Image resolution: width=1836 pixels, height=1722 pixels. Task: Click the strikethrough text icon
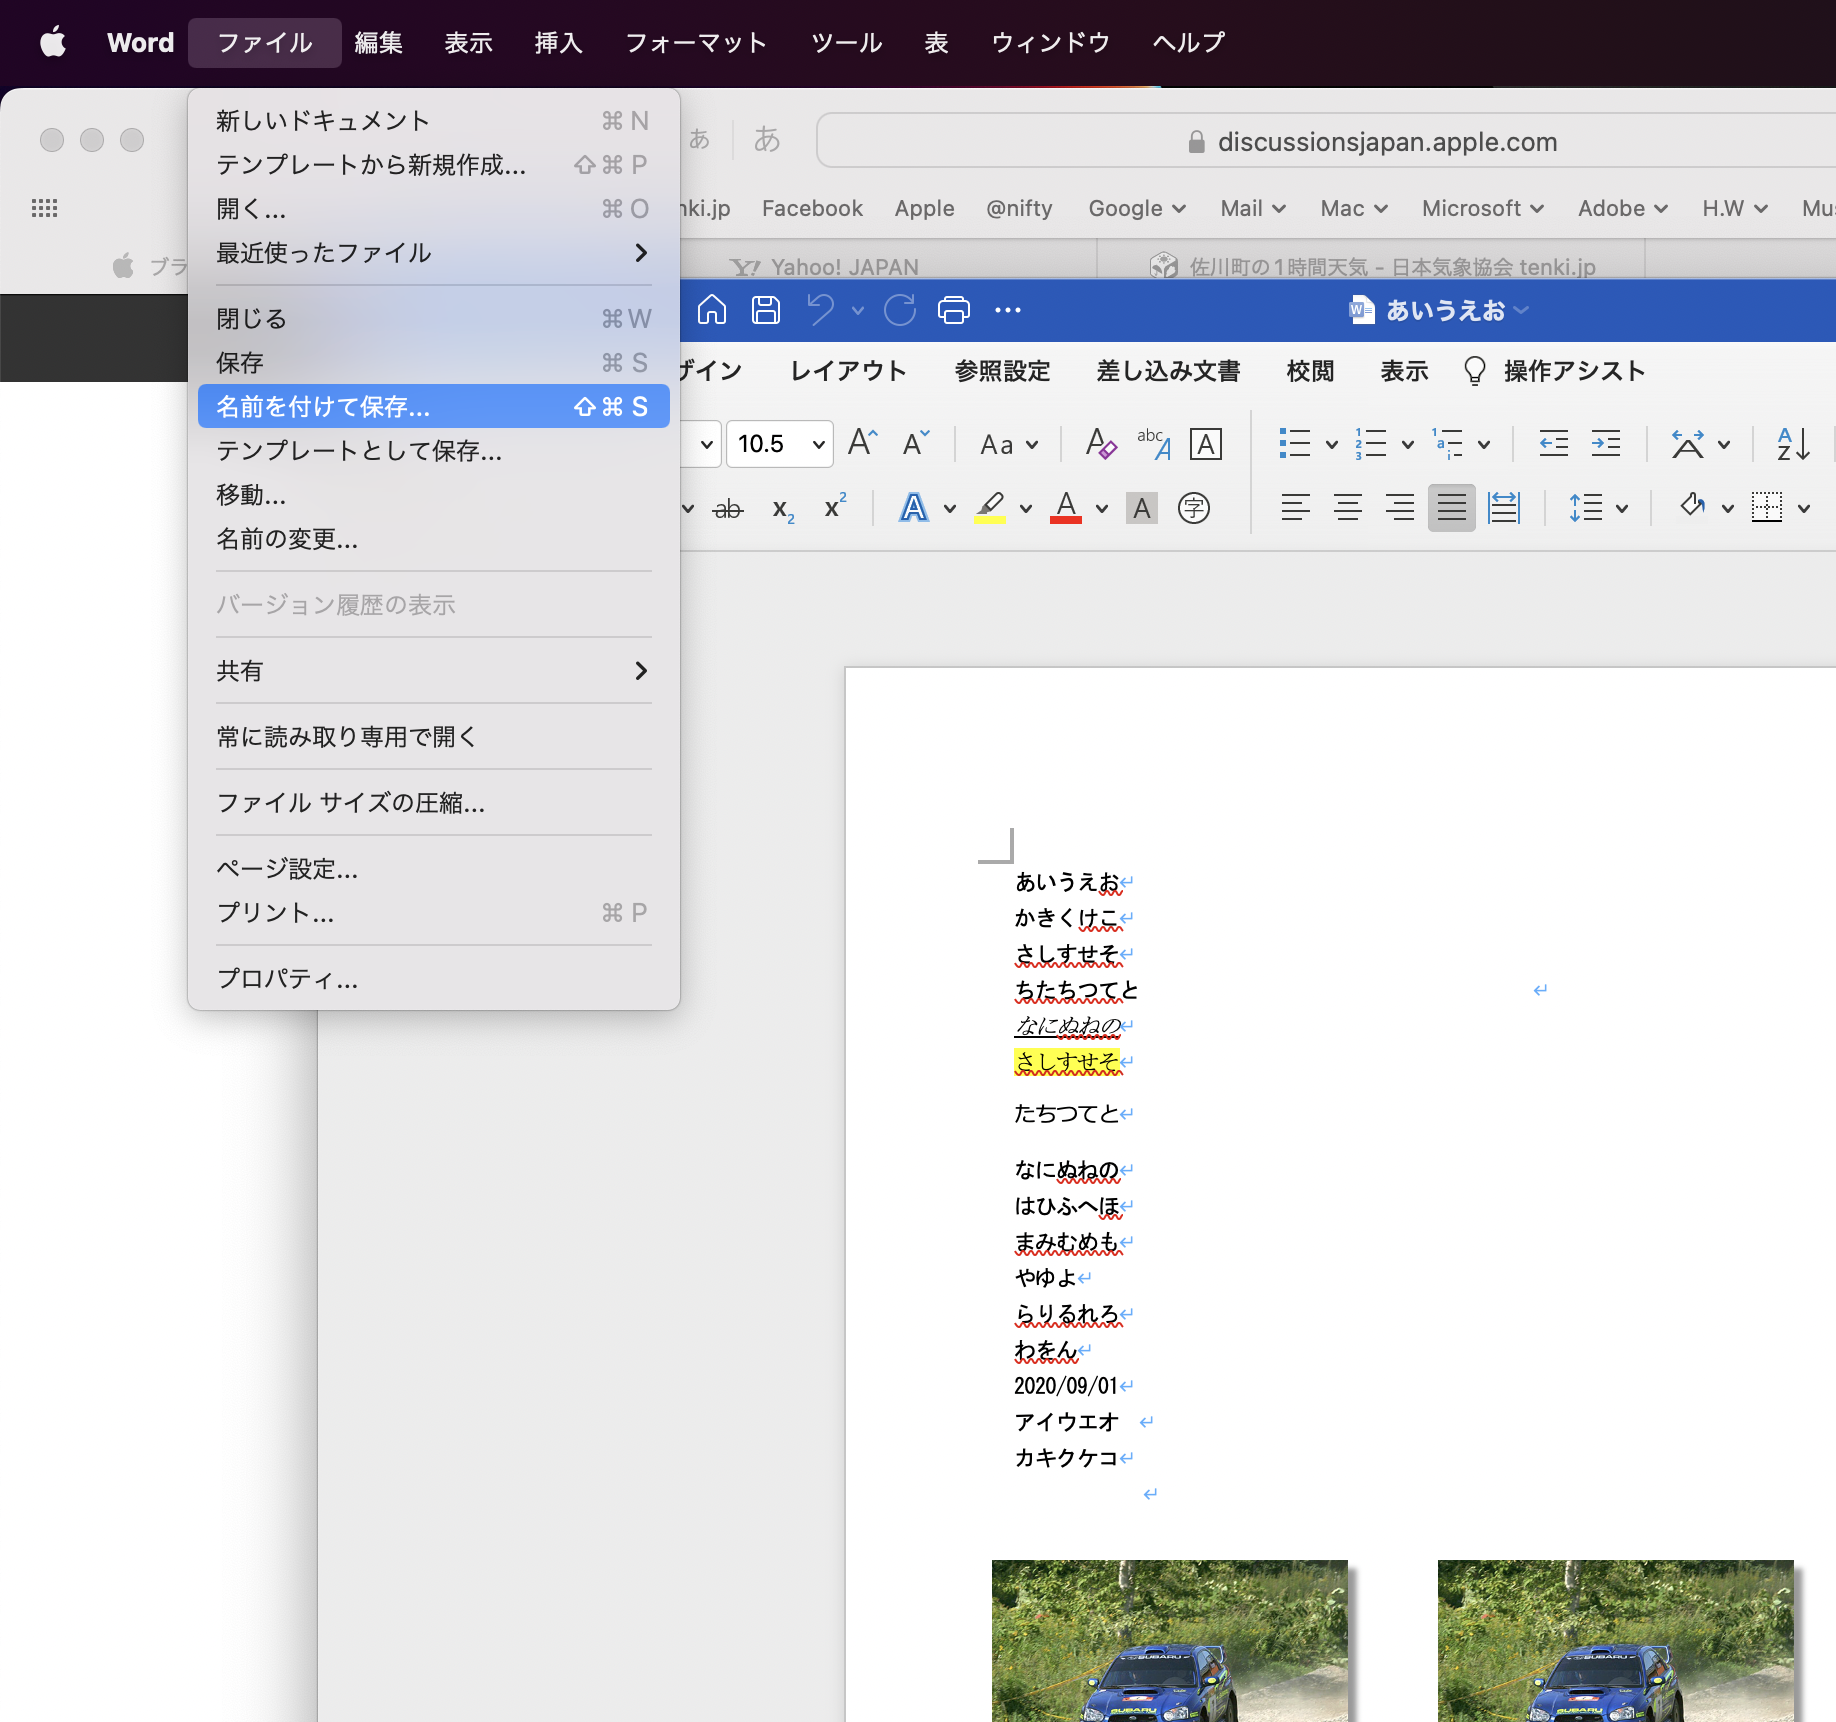(728, 509)
